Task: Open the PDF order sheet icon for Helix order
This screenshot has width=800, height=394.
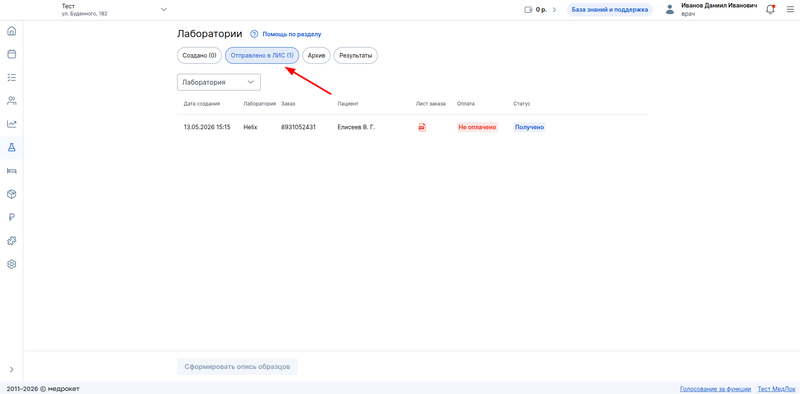Action: (422, 127)
